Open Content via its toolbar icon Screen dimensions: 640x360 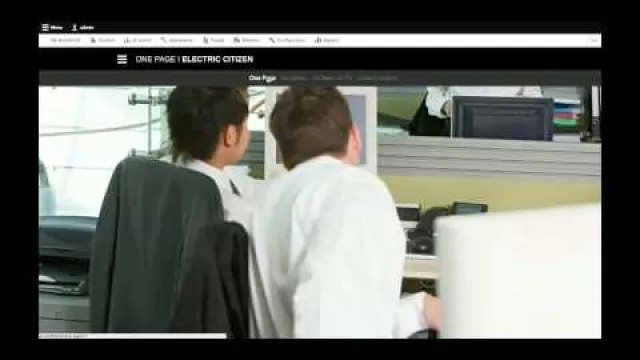(x=93, y=40)
